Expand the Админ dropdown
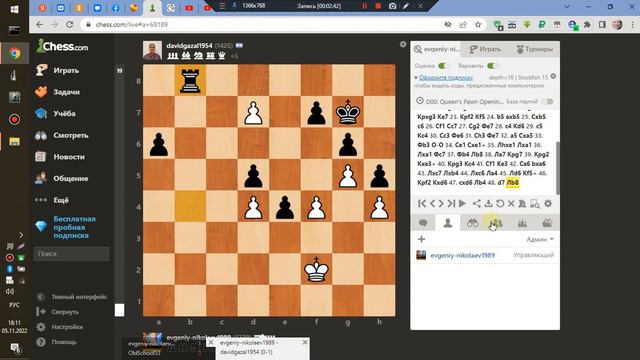The width and height of the screenshot is (640, 360). point(540,239)
